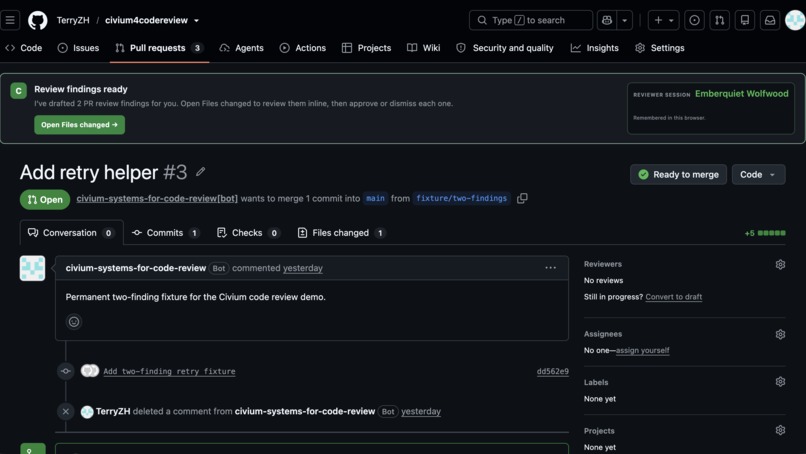The height and width of the screenshot is (454, 806).
Task: Click the +5 diffstat indicator
Action: point(764,233)
